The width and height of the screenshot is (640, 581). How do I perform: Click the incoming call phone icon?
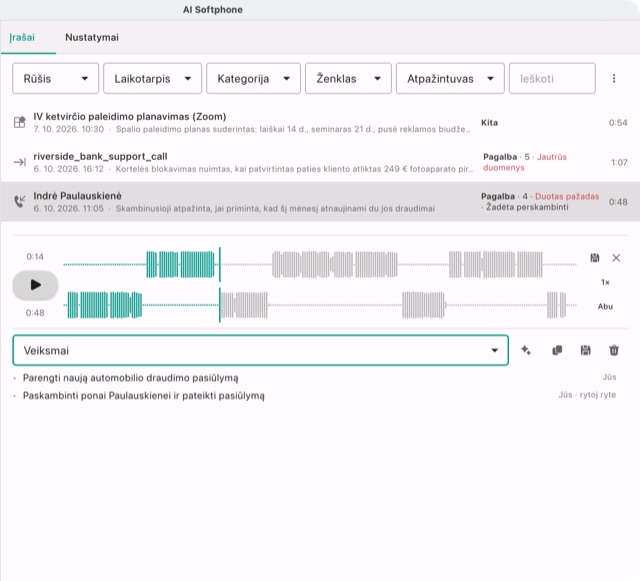(x=20, y=201)
